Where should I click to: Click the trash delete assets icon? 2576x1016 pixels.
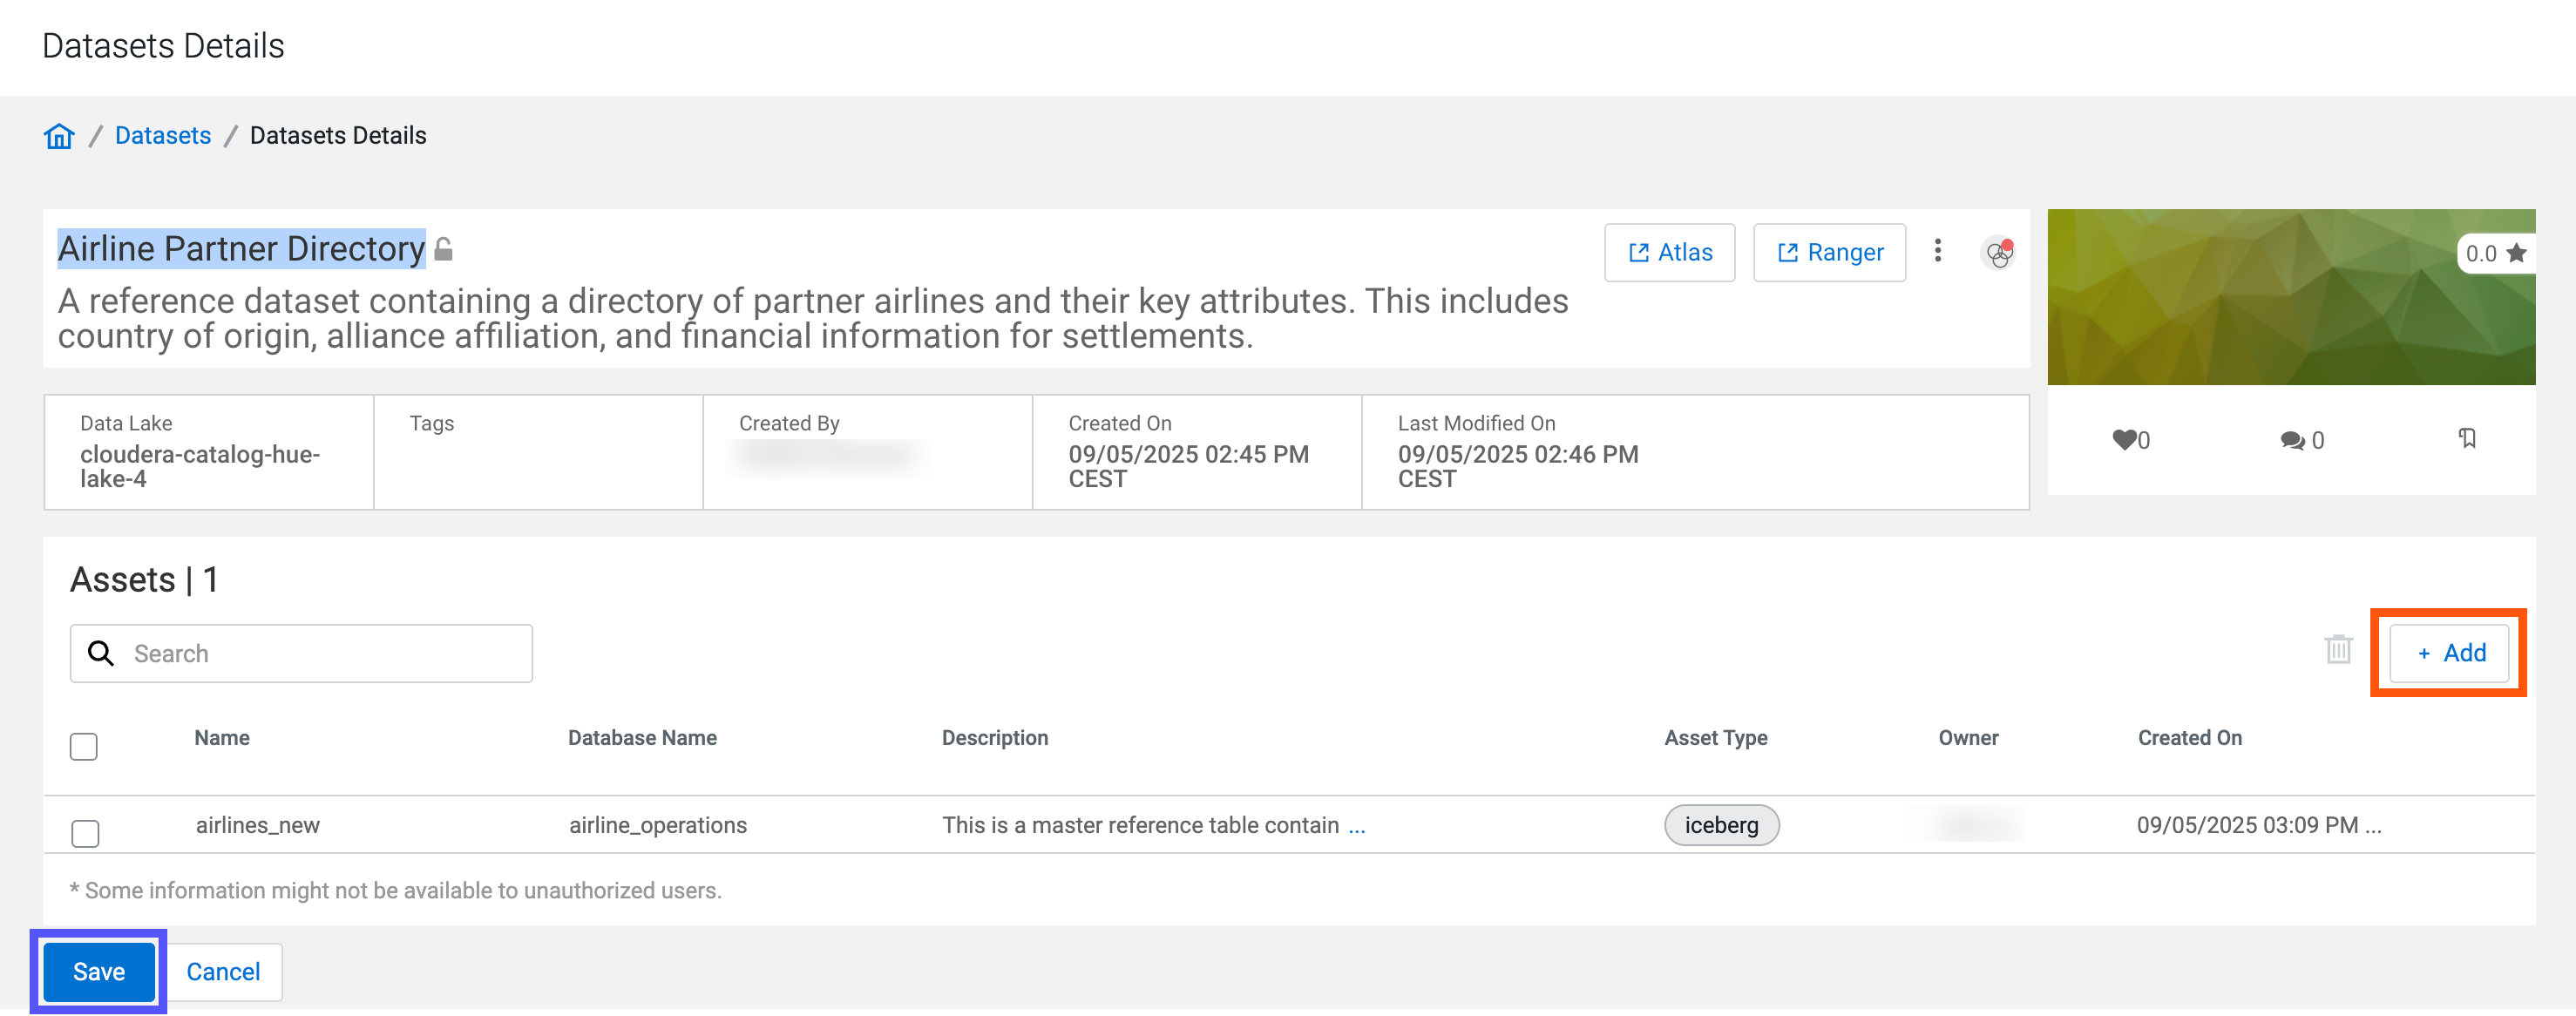click(x=2338, y=650)
